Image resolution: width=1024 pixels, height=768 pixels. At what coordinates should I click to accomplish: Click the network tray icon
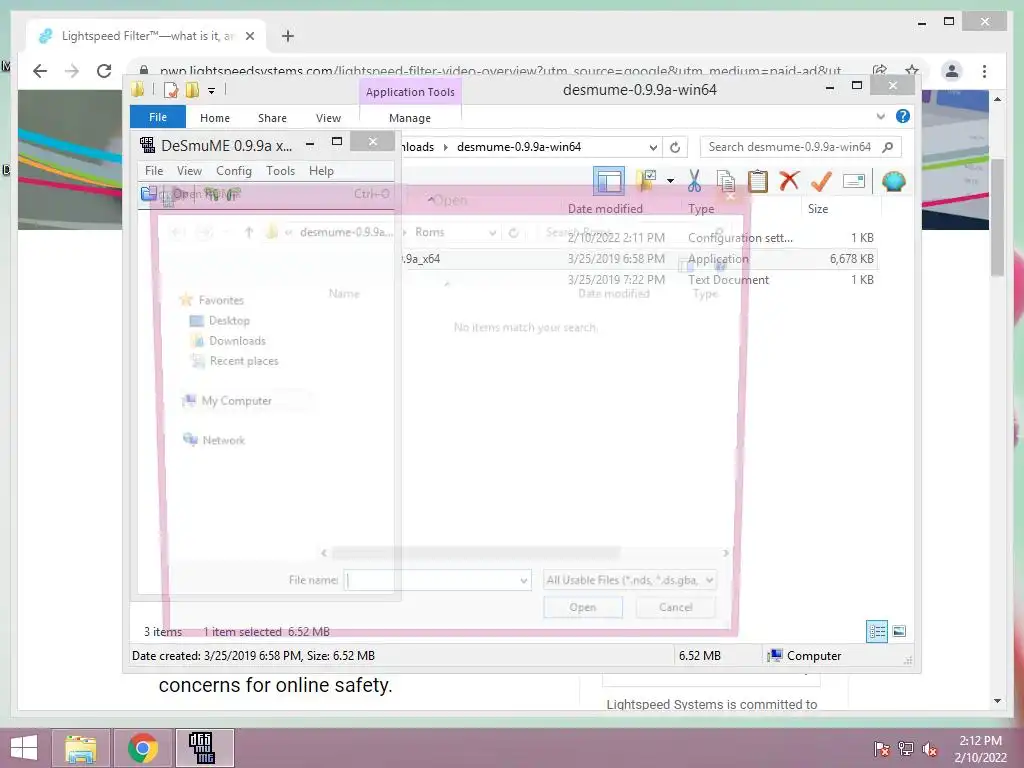906,748
